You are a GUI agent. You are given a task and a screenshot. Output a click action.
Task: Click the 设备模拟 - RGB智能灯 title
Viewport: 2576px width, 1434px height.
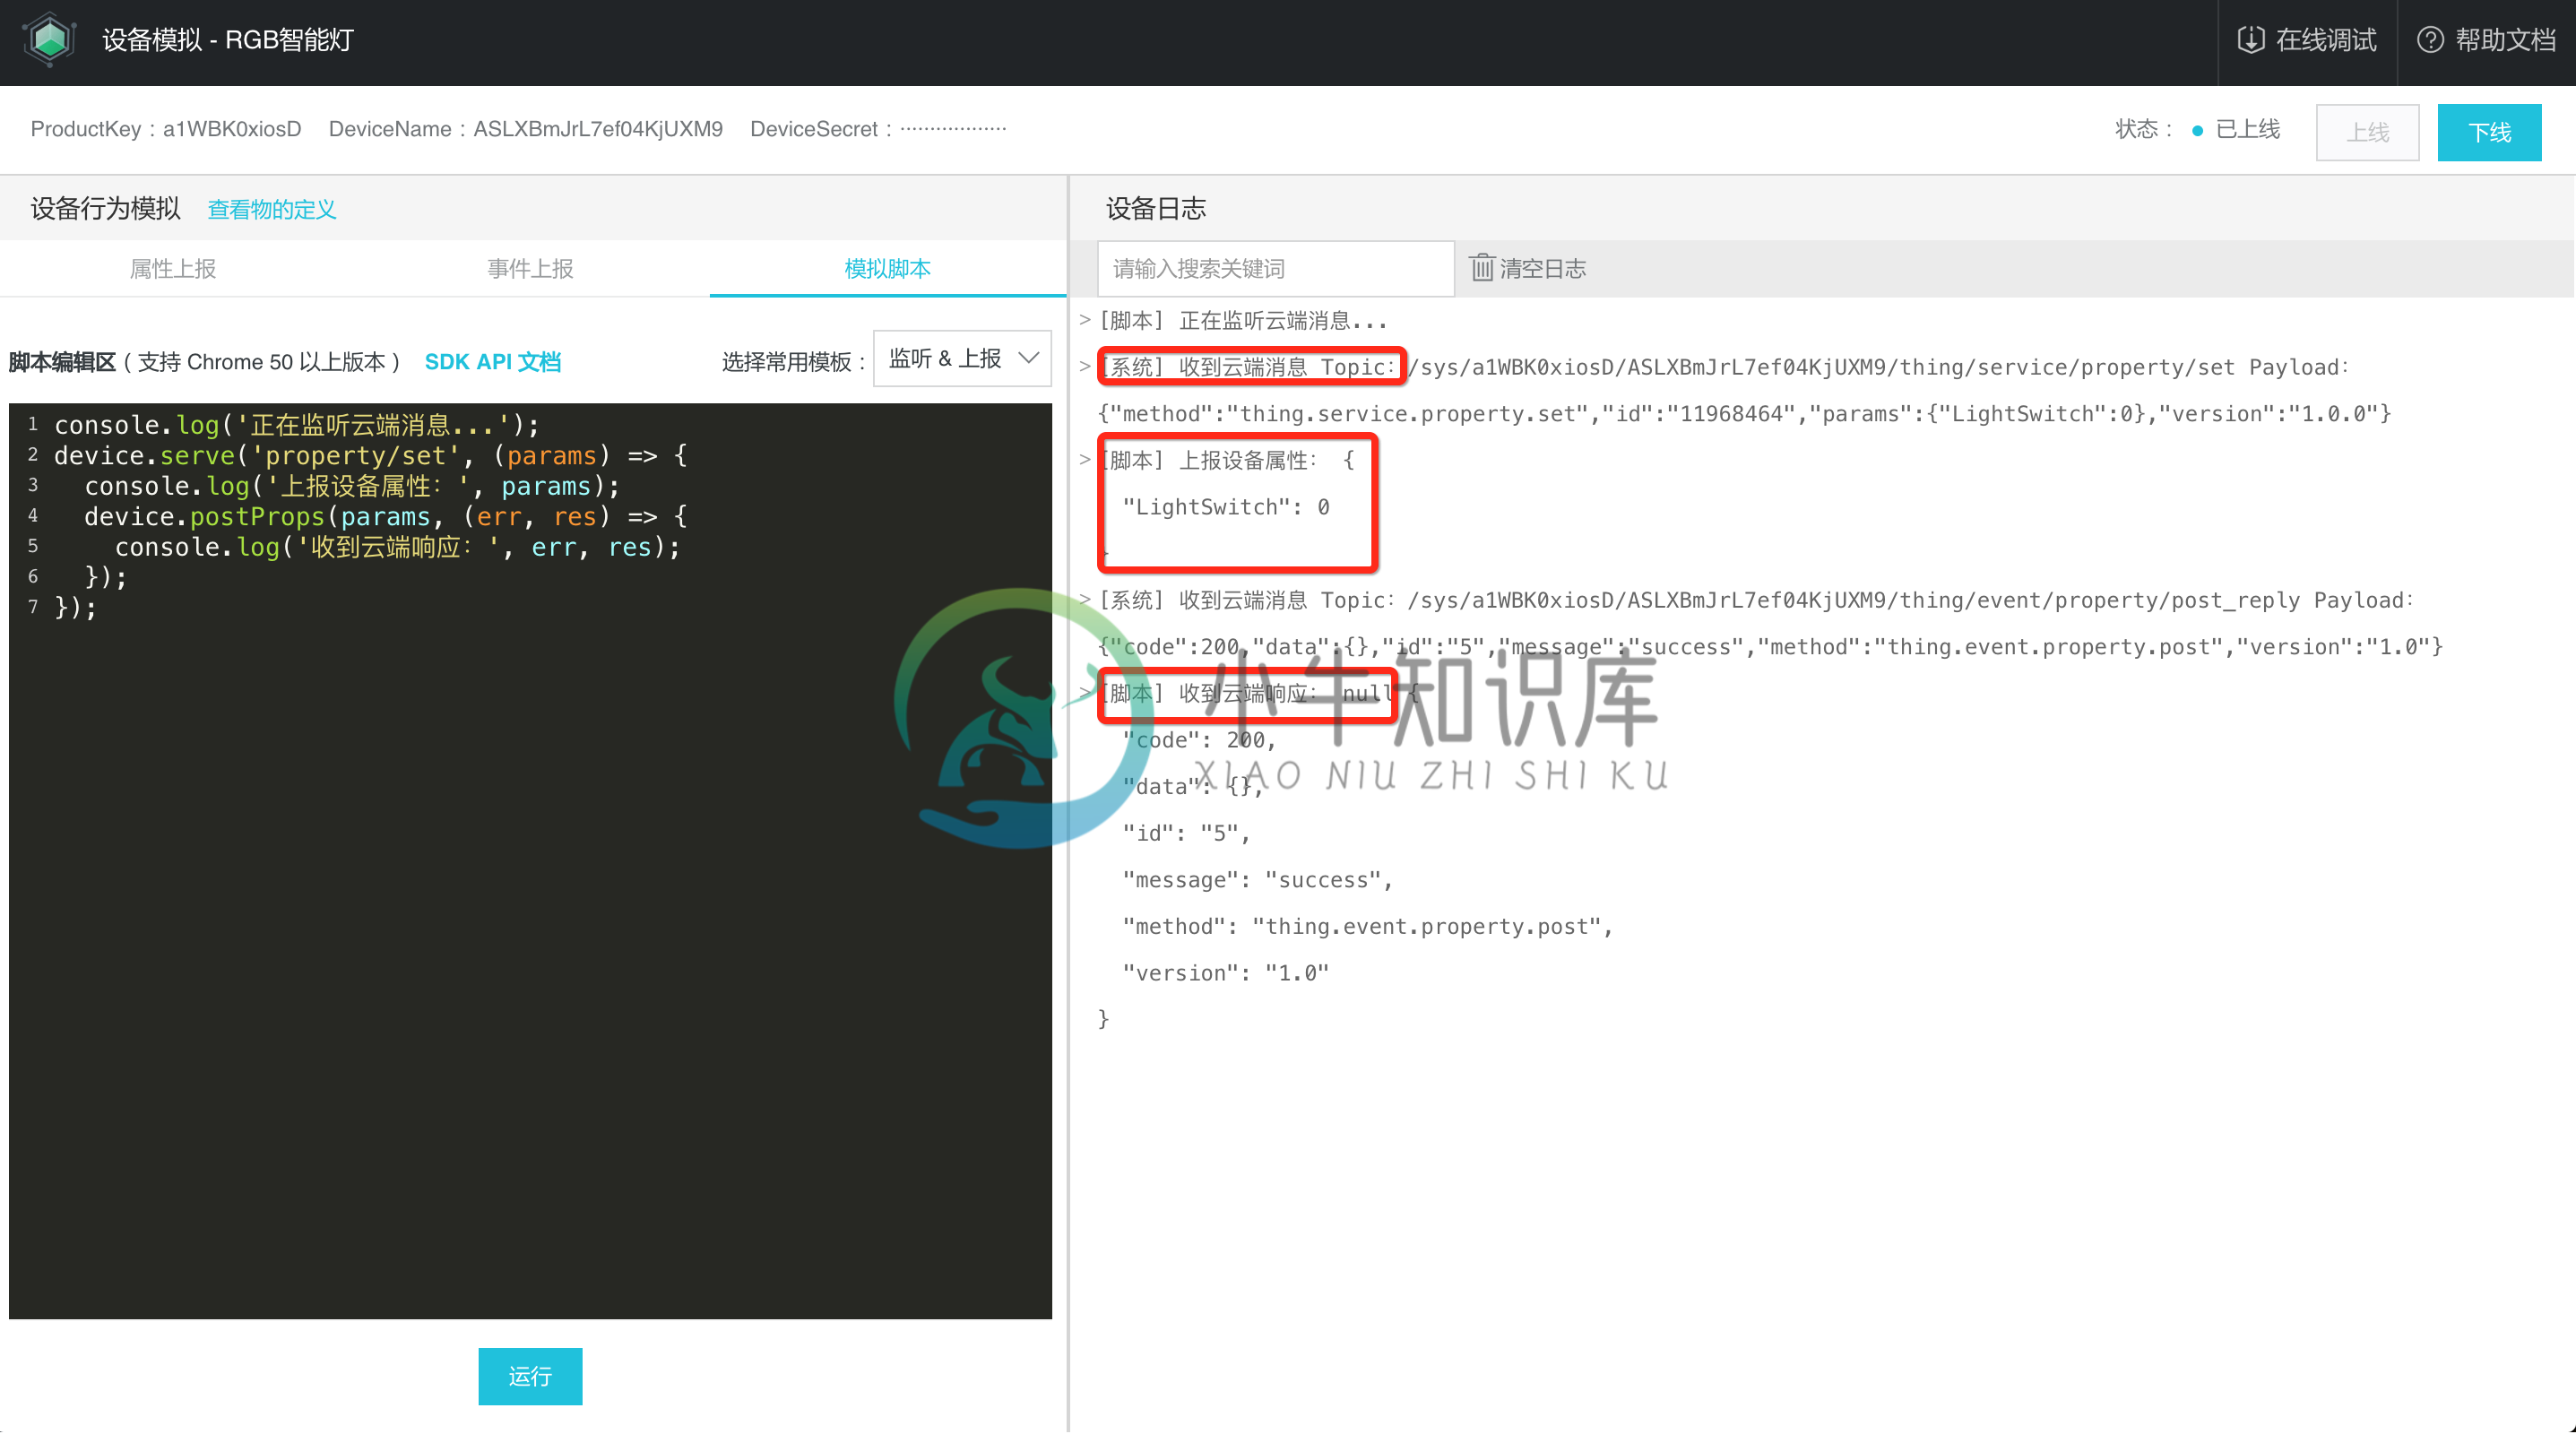pyautogui.click(x=228, y=40)
